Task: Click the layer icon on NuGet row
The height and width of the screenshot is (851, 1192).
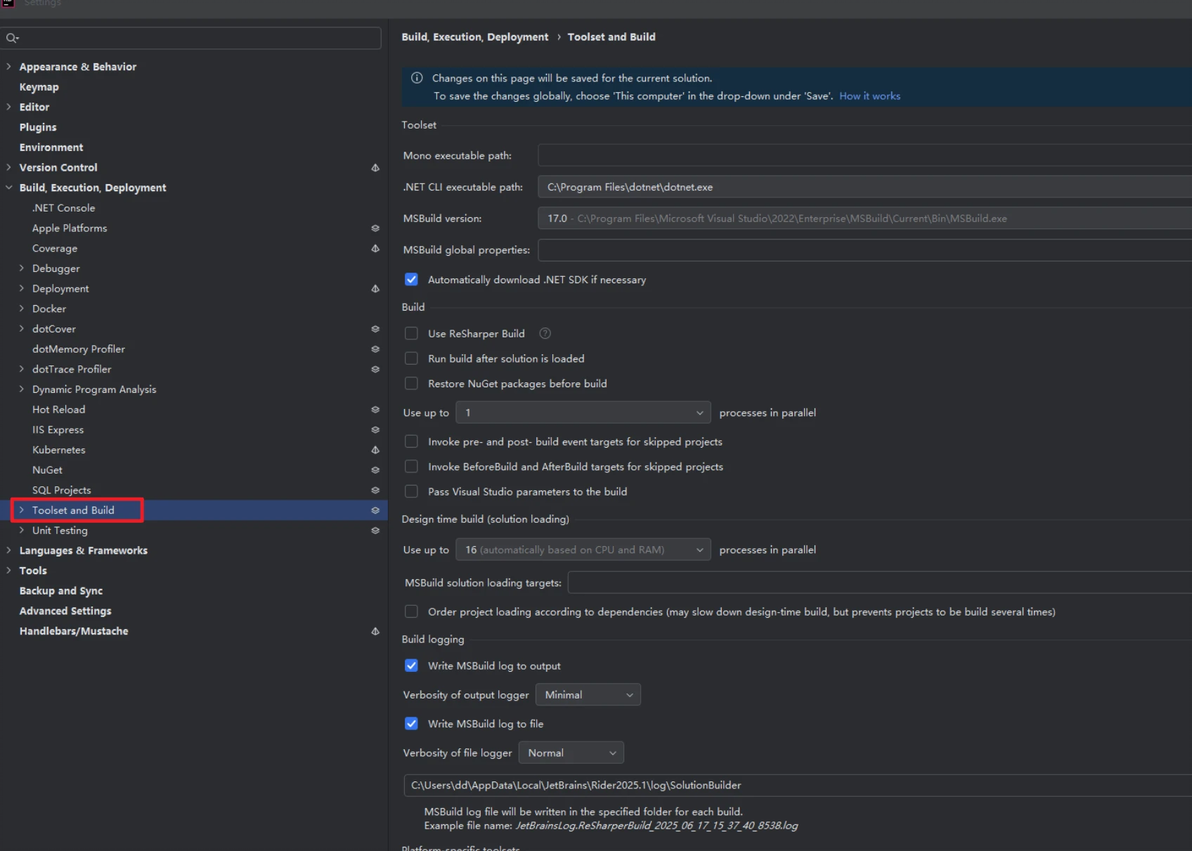Action: (375, 470)
